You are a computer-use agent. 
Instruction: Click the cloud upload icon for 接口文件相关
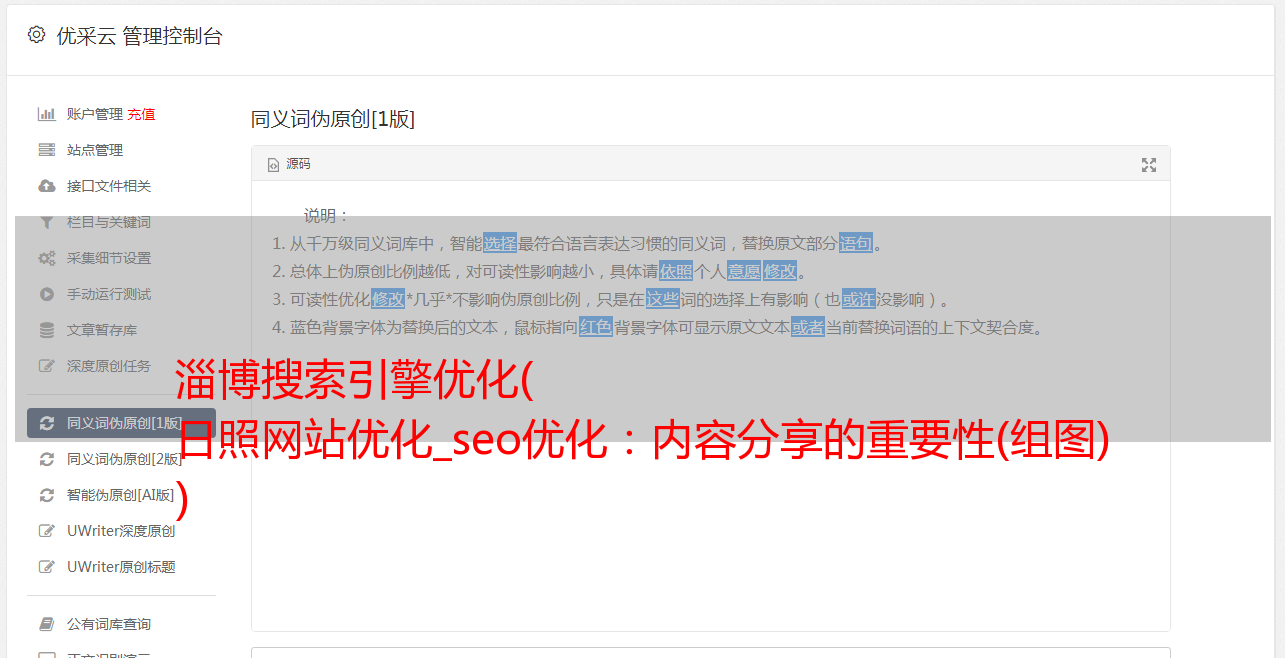[46, 186]
